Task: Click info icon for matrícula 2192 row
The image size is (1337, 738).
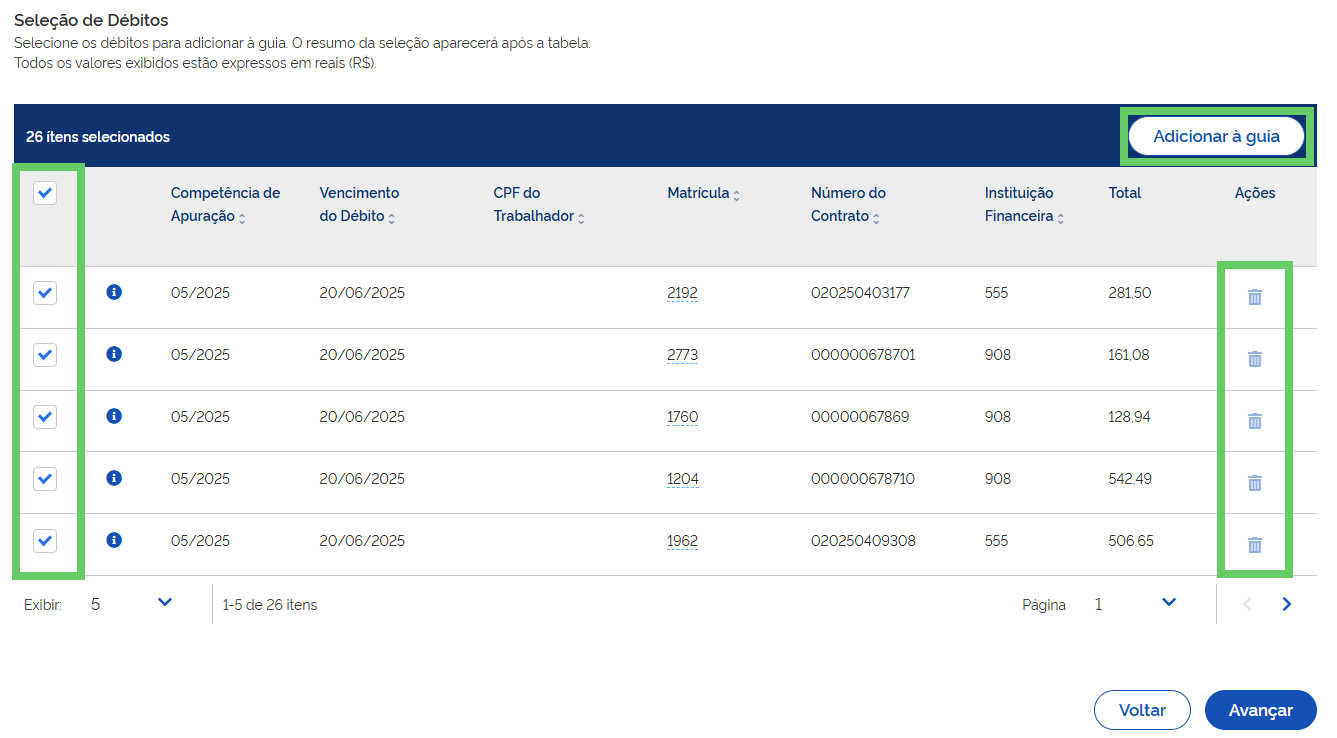Action: [x=114, y=292]
